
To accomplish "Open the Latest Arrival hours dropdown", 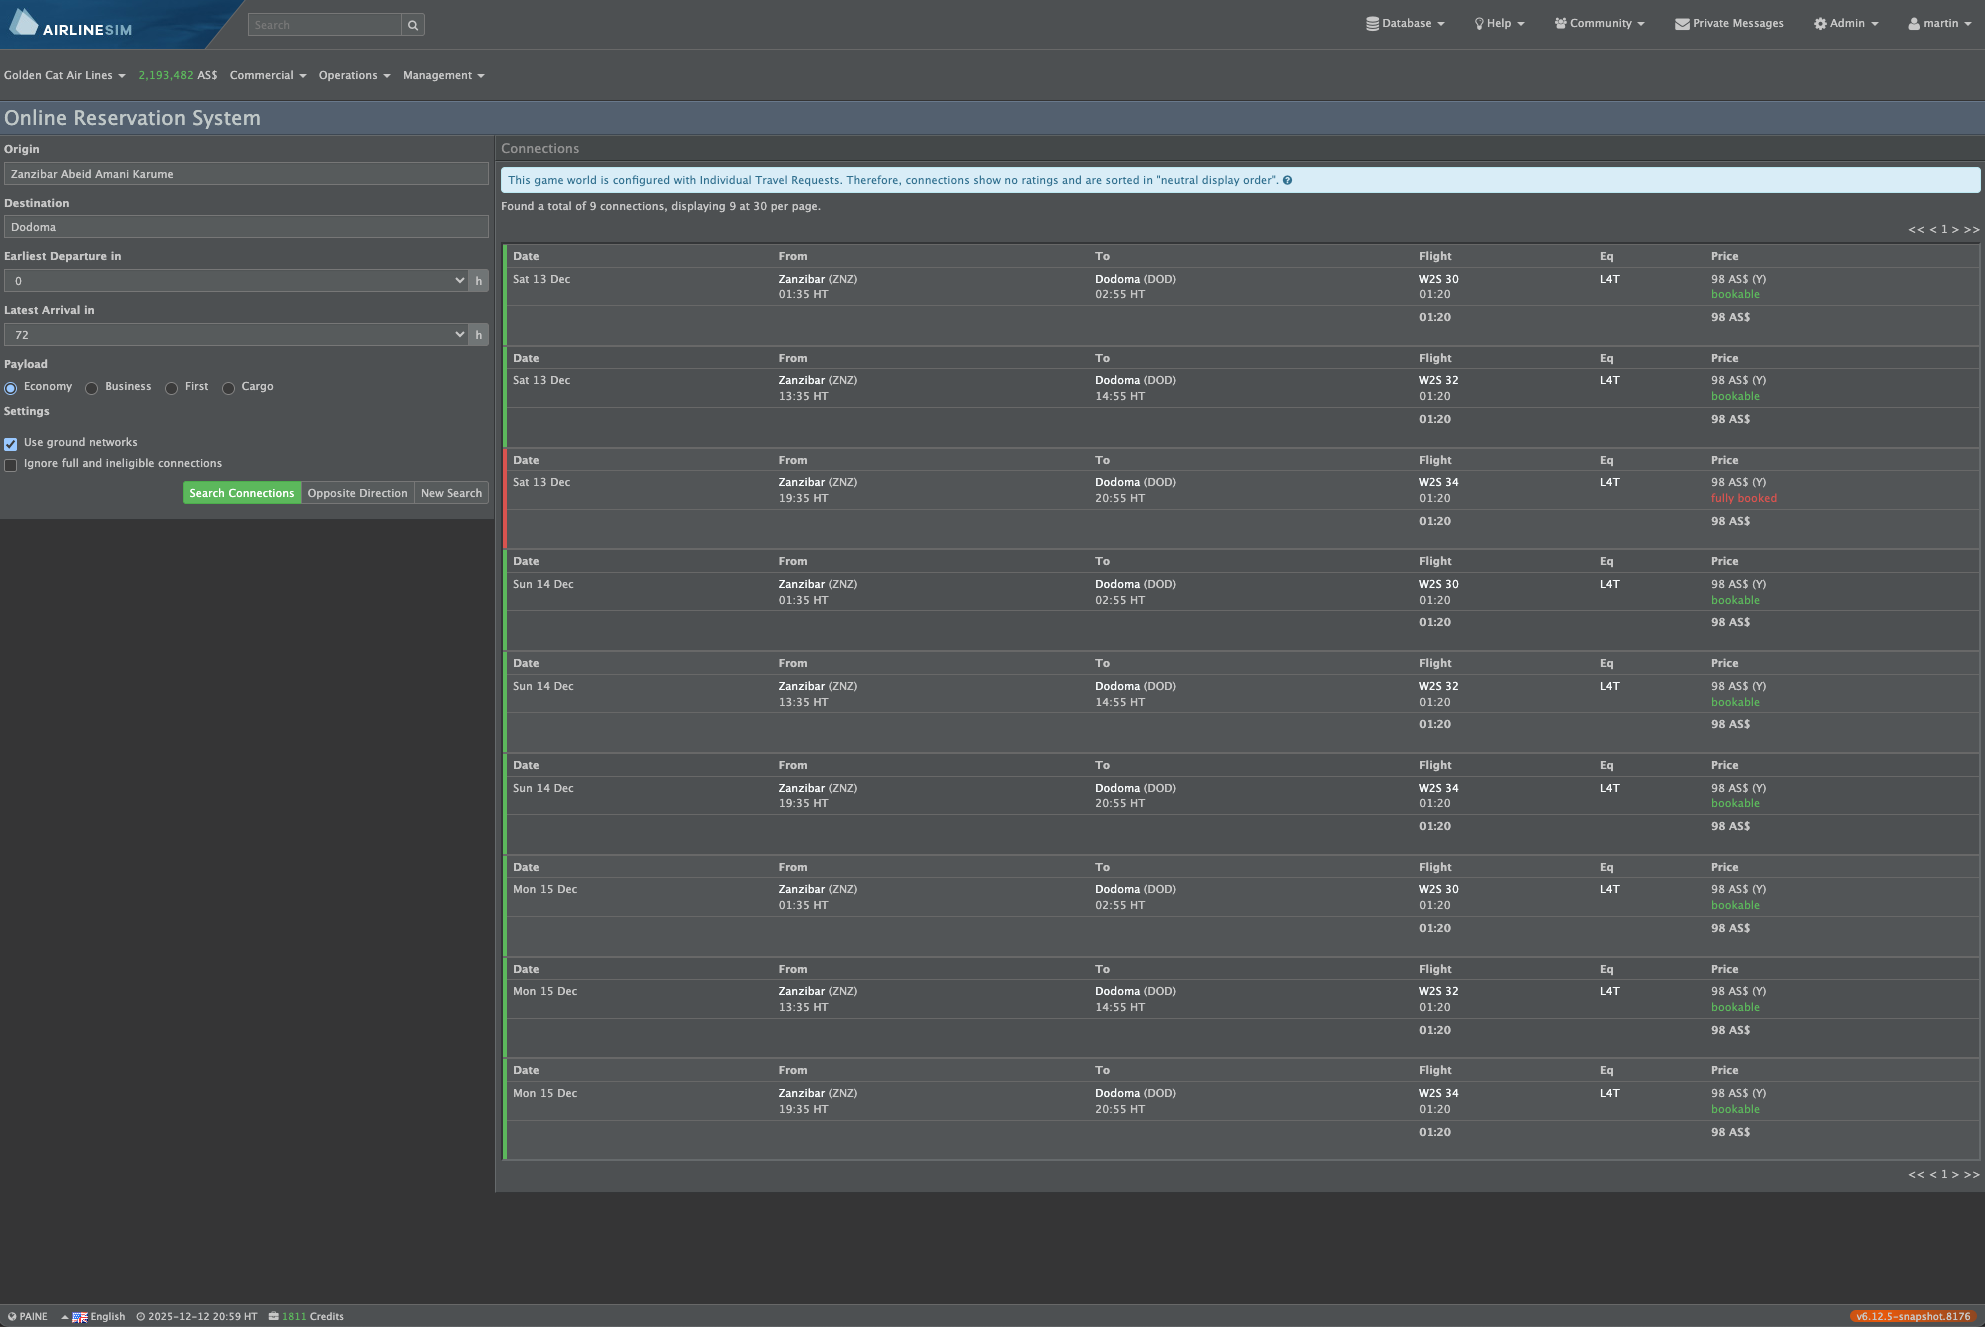I will click(x=235, y=335).
